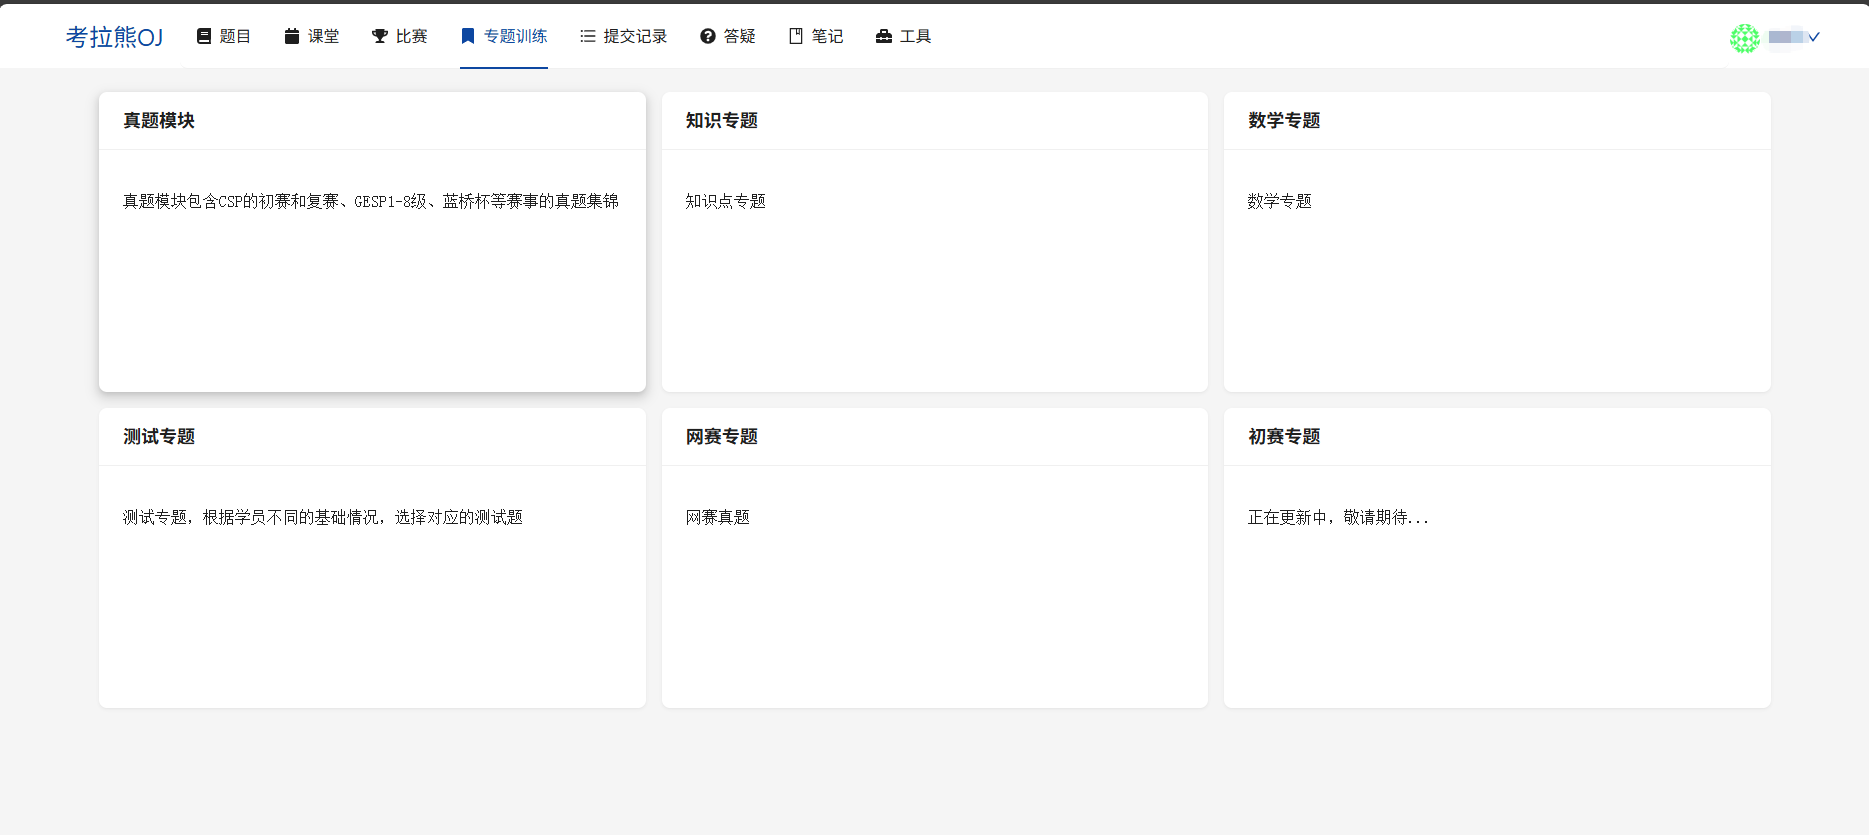1869x835 pixels.
Task: Click the toolbox icon beside 工具
Action: [x=884, y=36]
